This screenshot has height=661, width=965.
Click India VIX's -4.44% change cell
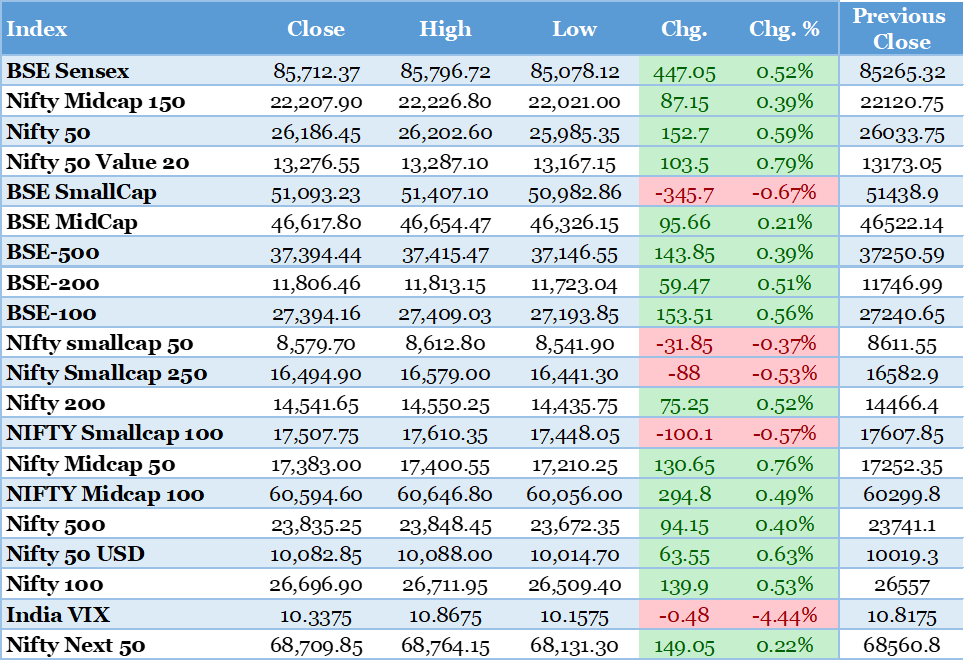(x=784, y=614)
